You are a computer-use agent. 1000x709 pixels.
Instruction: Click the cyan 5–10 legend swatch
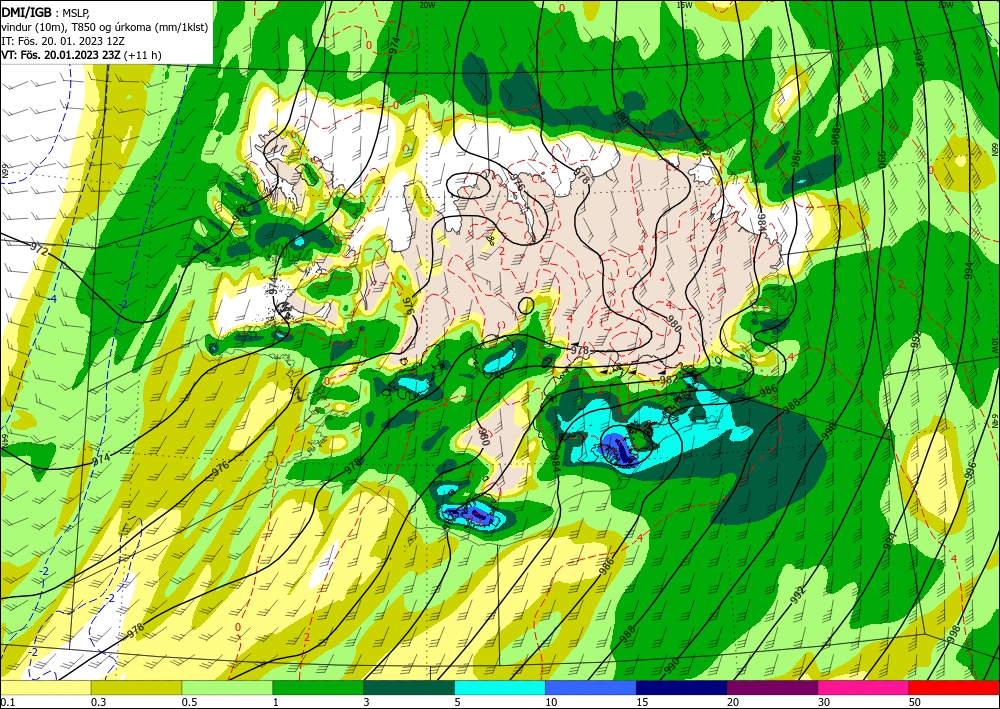click(500, 687)
